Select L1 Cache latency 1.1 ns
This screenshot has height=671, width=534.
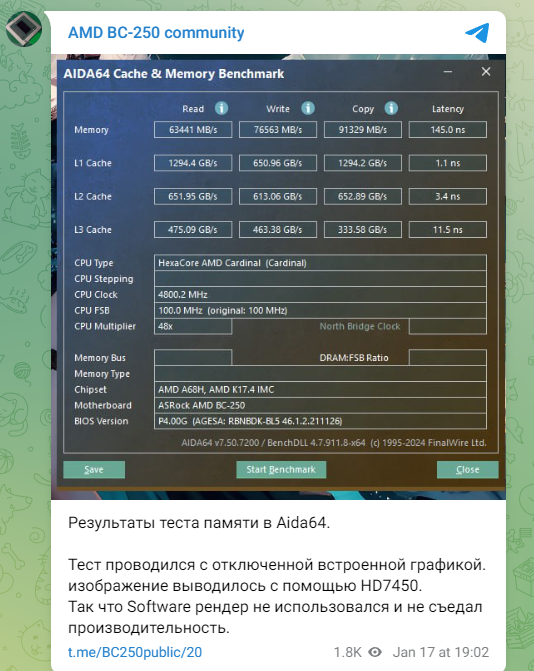coord(448,163)
